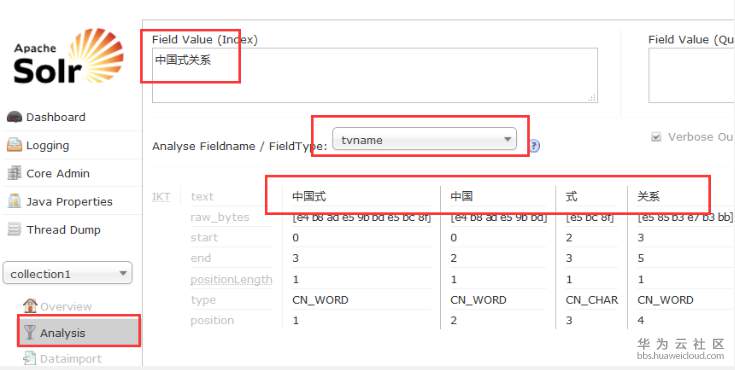Click the token text 中国
This screenshot has height=370, width=735.
[461, 196]
